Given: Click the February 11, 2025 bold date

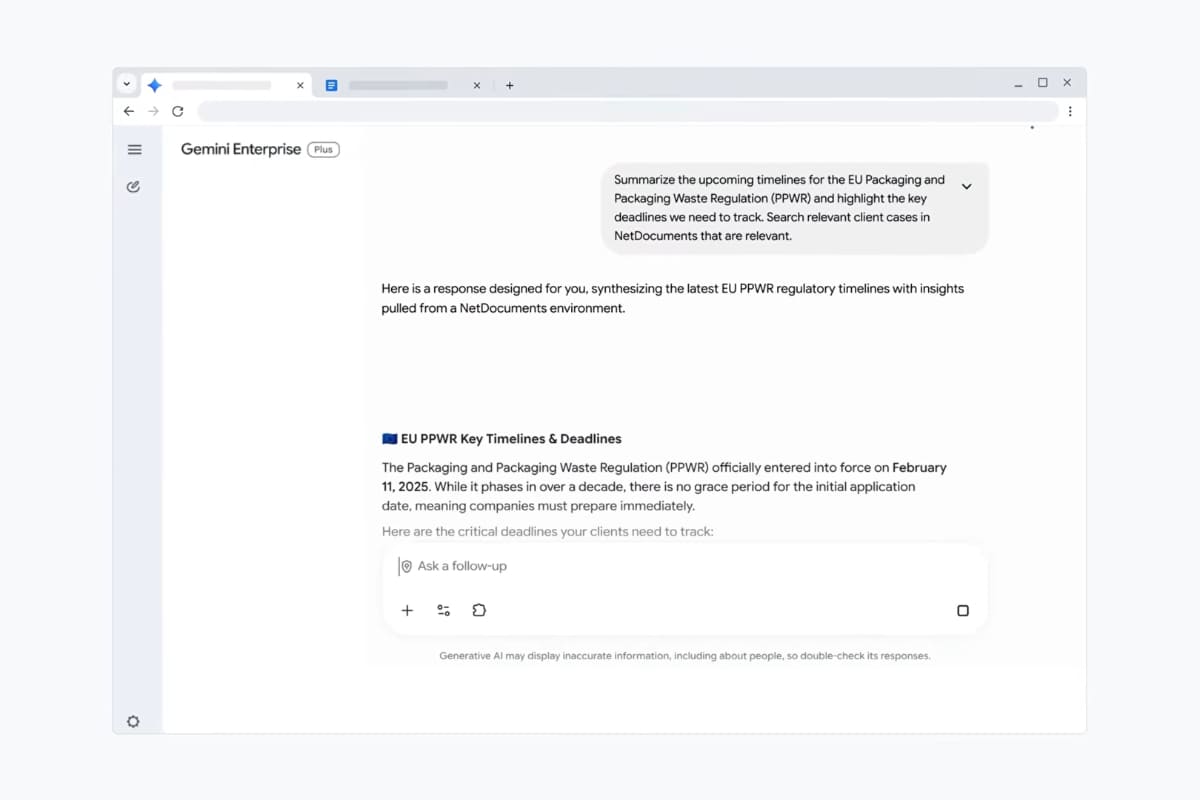Looking at the screenshot, I should [664, 477].
